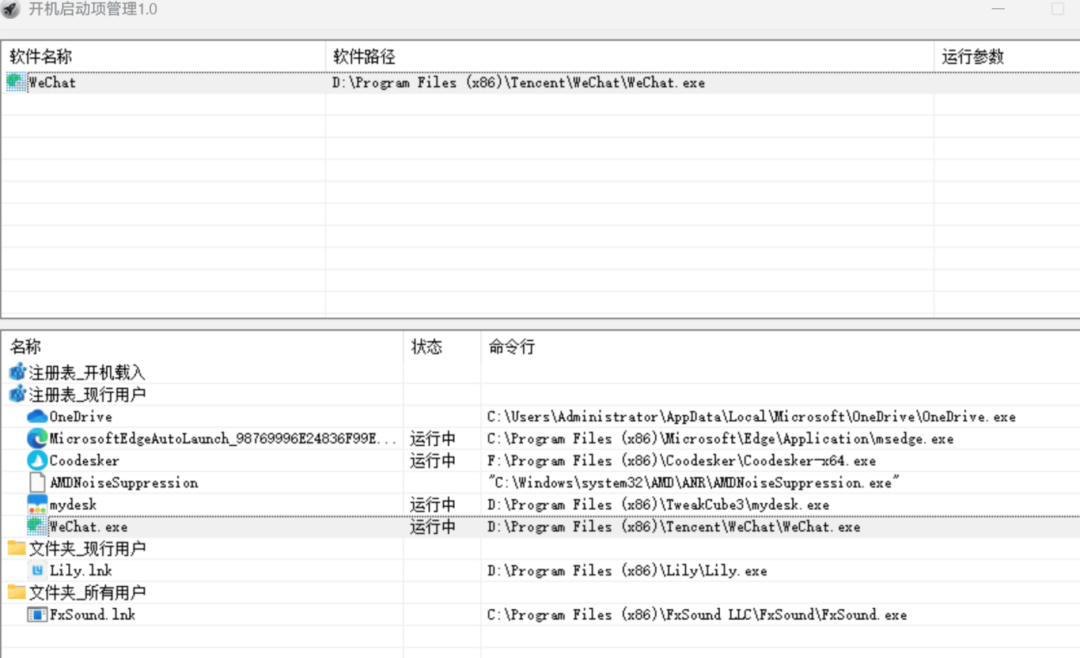Click the WeChat icon in top software list

(16, 82)
